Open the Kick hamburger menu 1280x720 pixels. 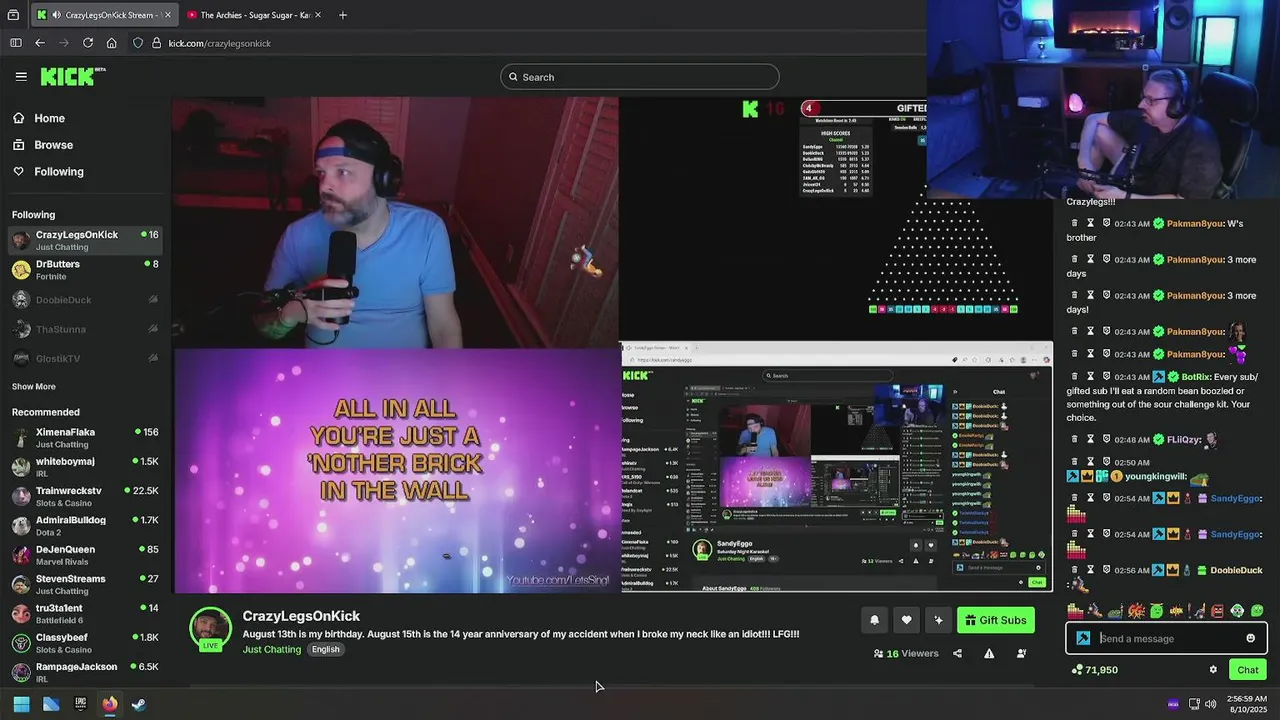[21, 76]
